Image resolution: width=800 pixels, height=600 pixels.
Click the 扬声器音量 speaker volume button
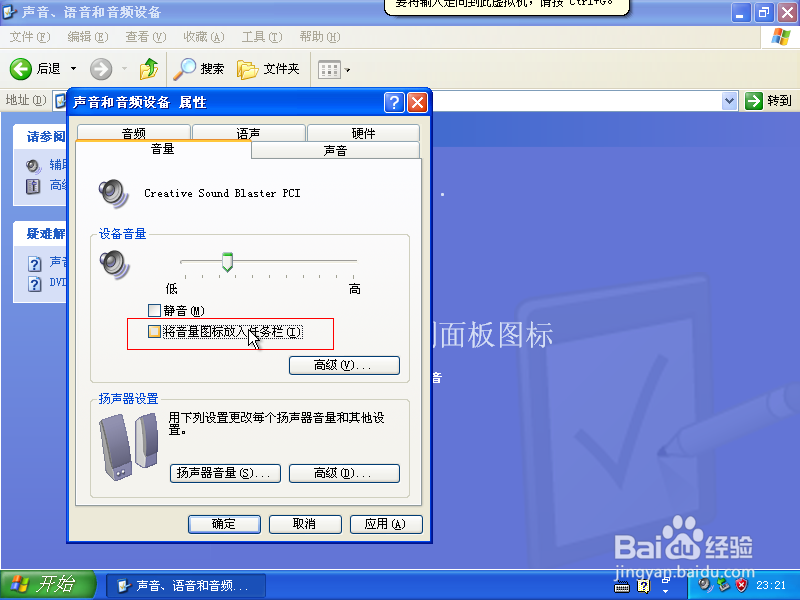225,473
